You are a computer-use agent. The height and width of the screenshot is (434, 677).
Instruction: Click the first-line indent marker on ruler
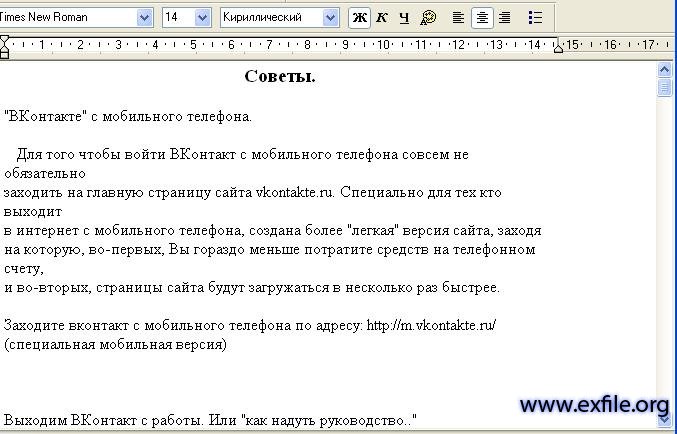pos(4,41)
